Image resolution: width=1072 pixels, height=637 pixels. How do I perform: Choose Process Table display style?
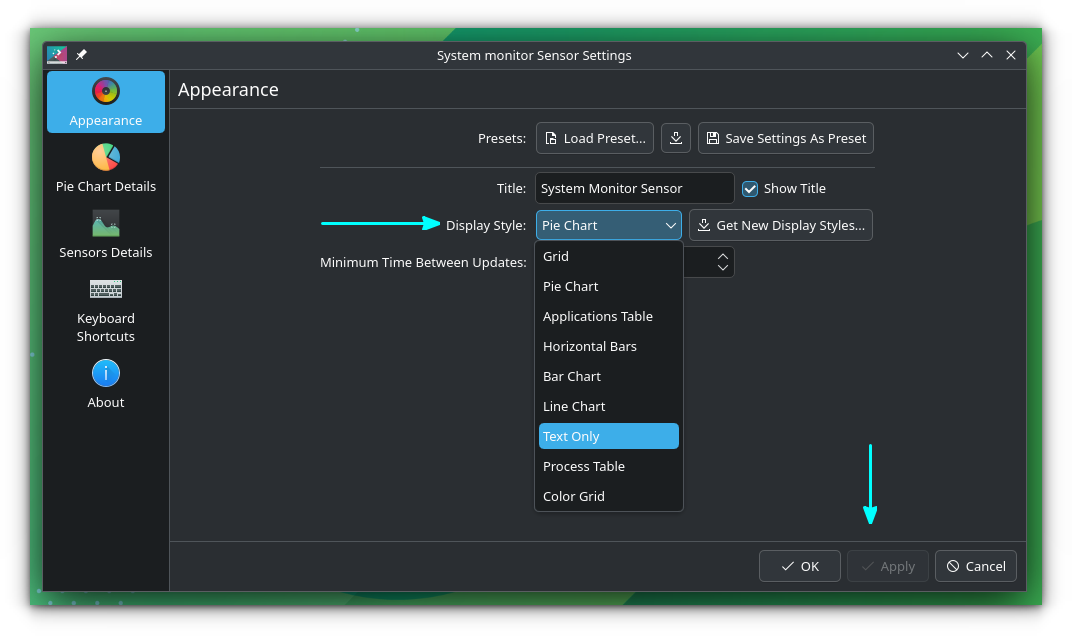pos(584,466)
